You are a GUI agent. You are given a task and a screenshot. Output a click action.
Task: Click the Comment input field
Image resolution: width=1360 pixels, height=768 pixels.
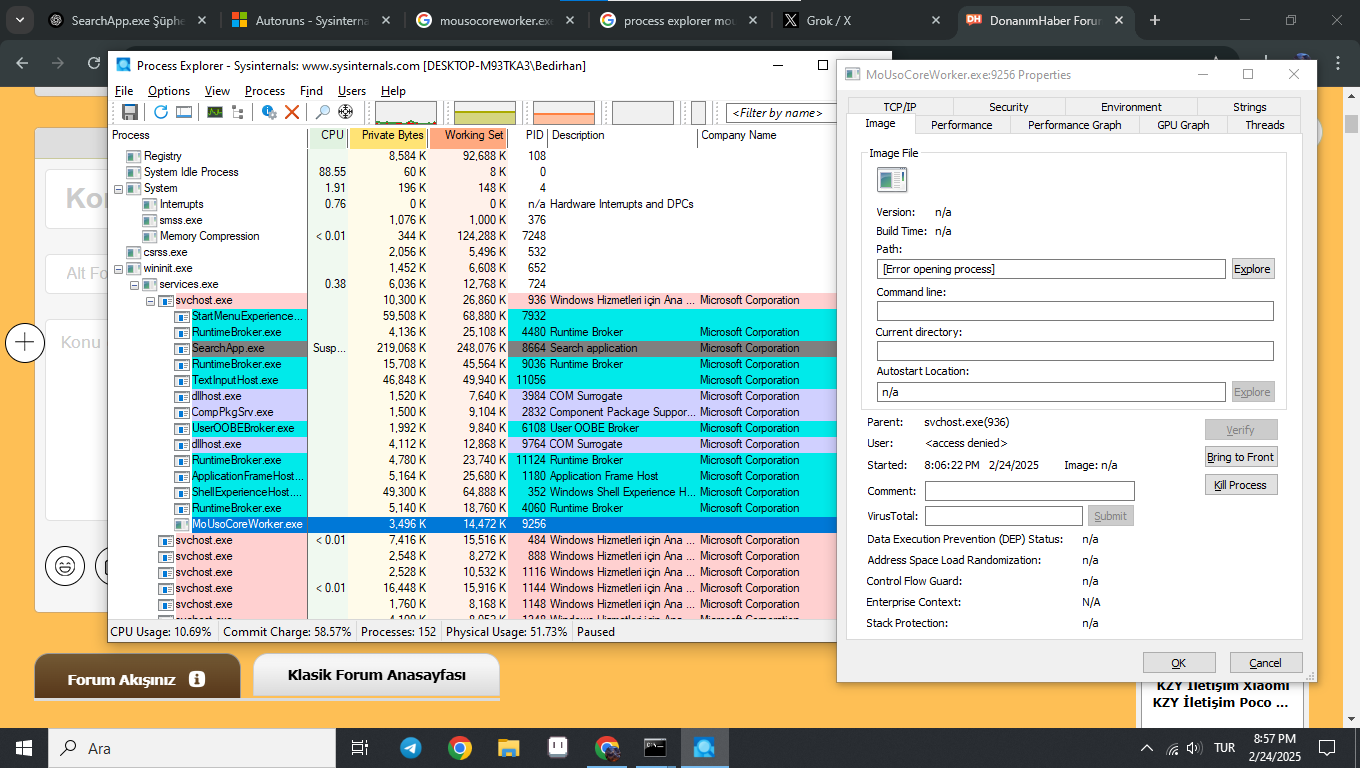pos(1030,491)
